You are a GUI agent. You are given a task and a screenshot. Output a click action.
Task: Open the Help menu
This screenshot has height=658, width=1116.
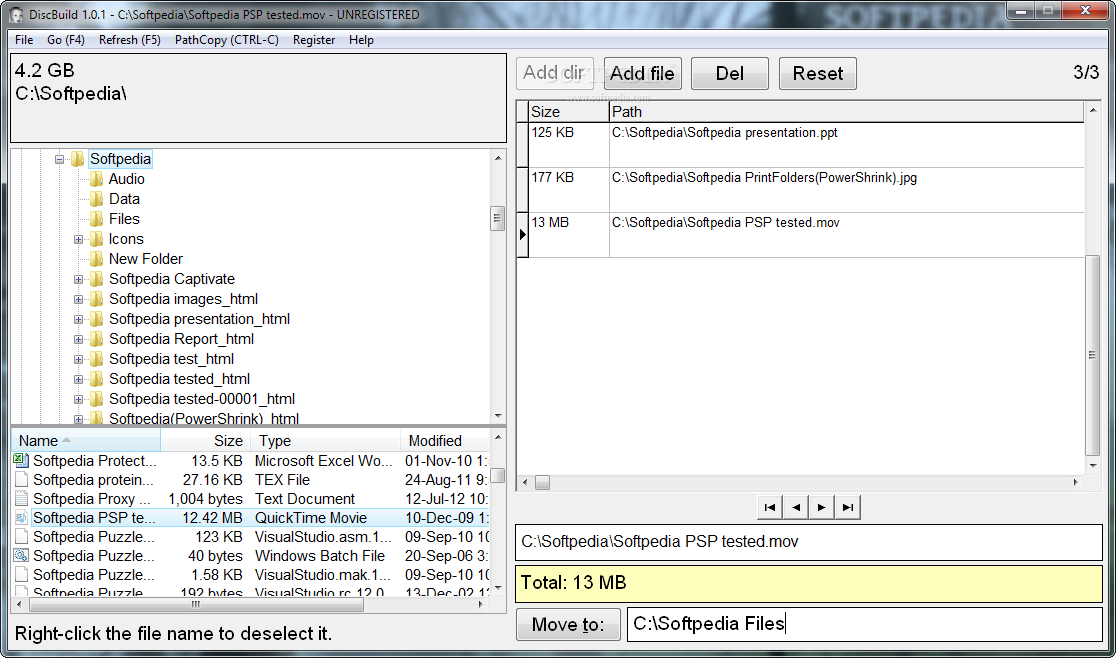361,40
